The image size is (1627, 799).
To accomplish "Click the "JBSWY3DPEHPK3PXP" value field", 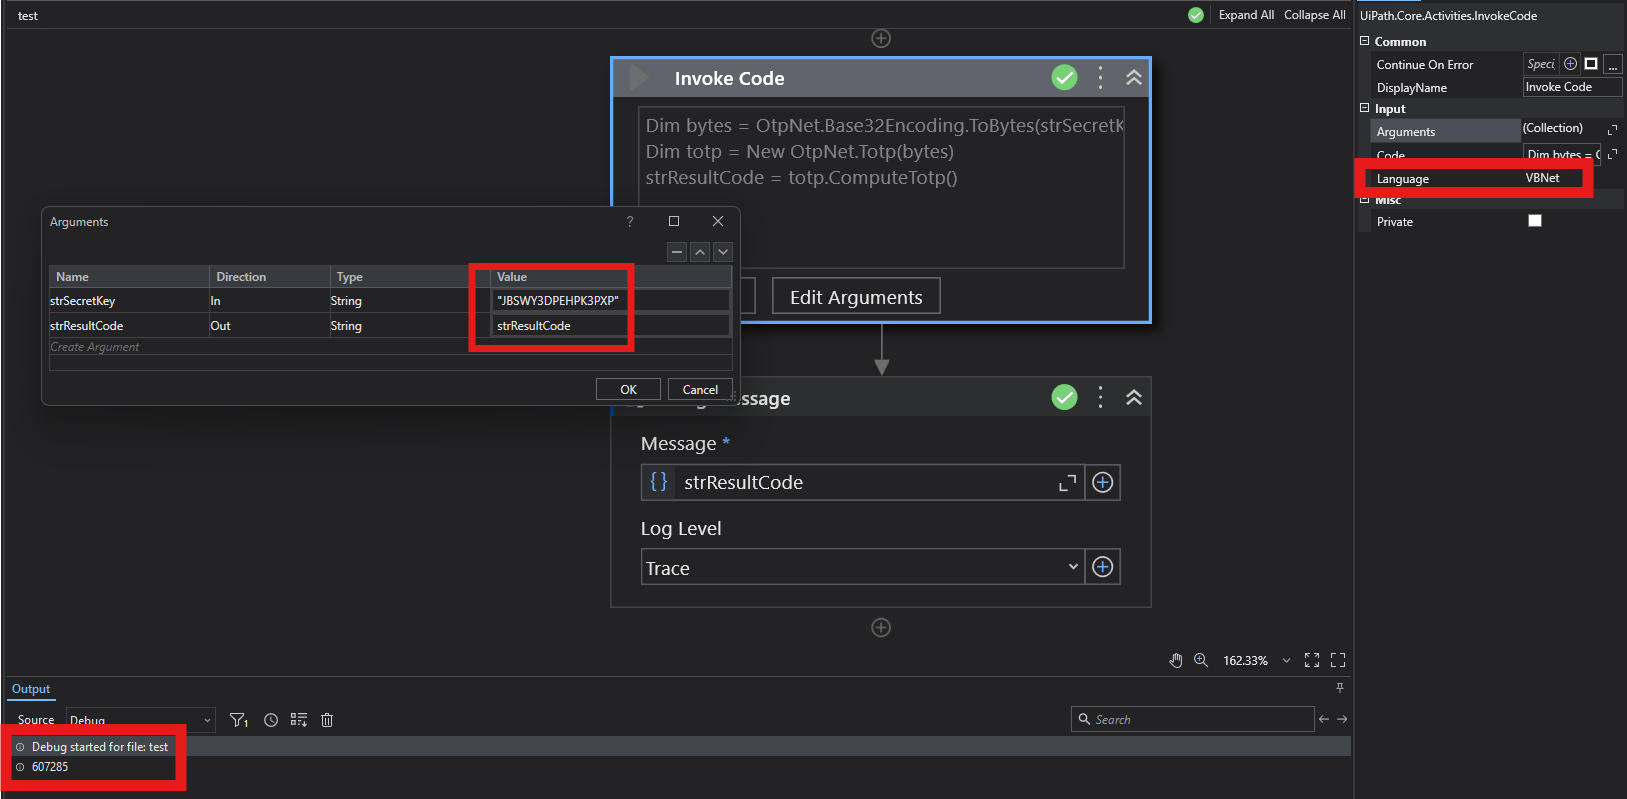I will coord(611,300).
